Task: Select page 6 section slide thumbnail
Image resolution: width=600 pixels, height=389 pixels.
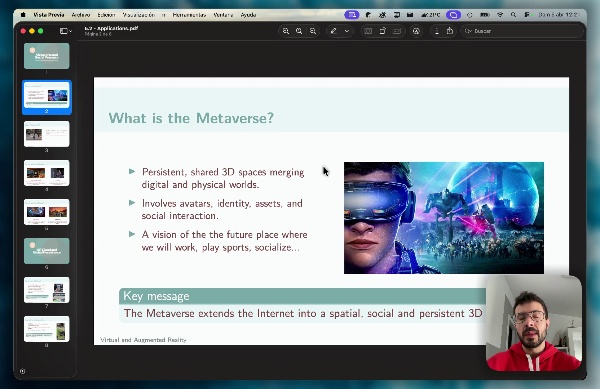Action: coord(47,251)
